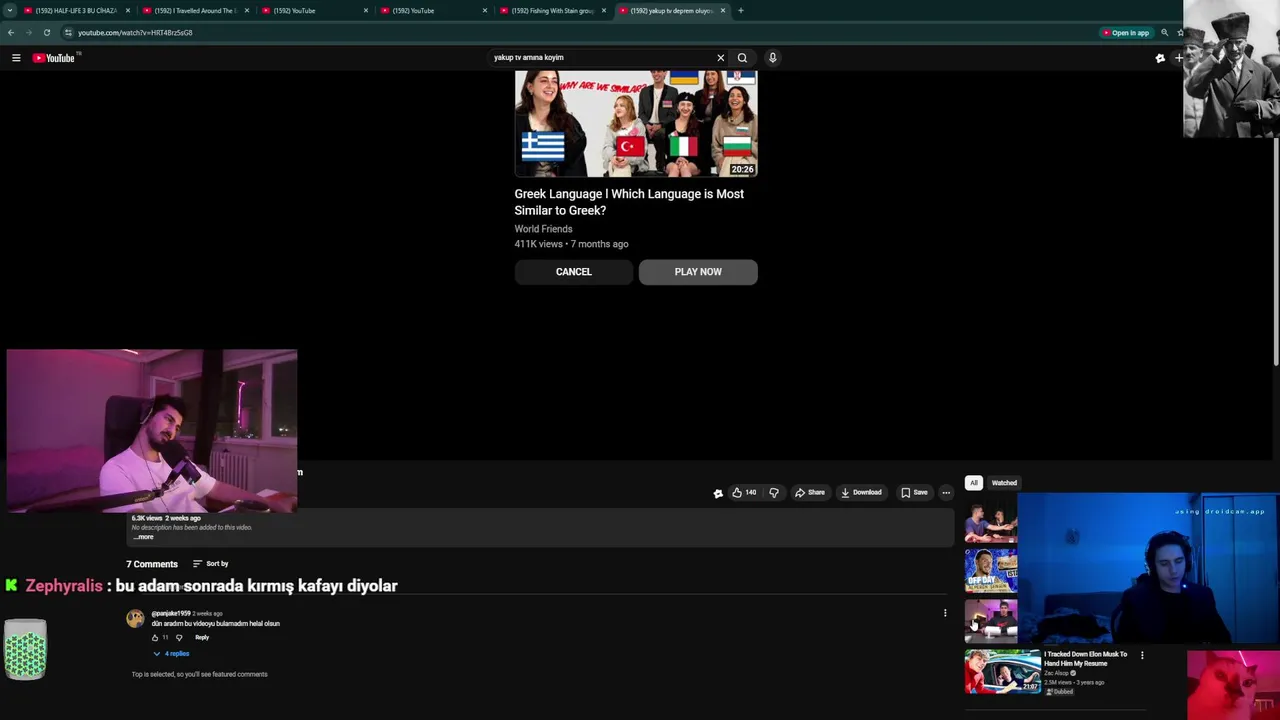This screenshot has width=1280, height=720.
Task: Dislike the video with the thumbs-down
Action: 773,492
